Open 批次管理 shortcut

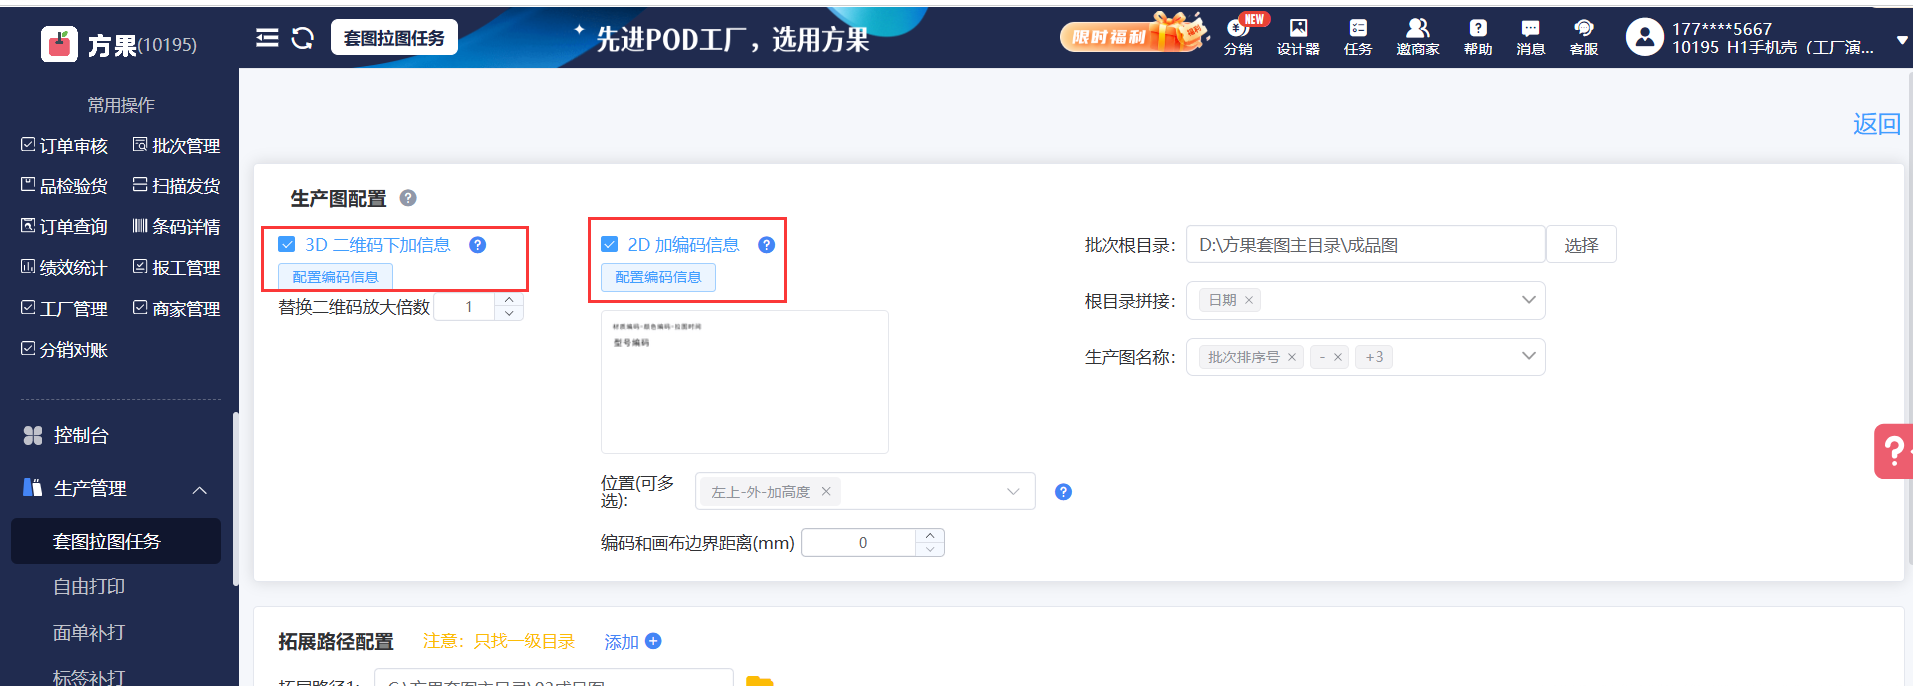point(177,146)
